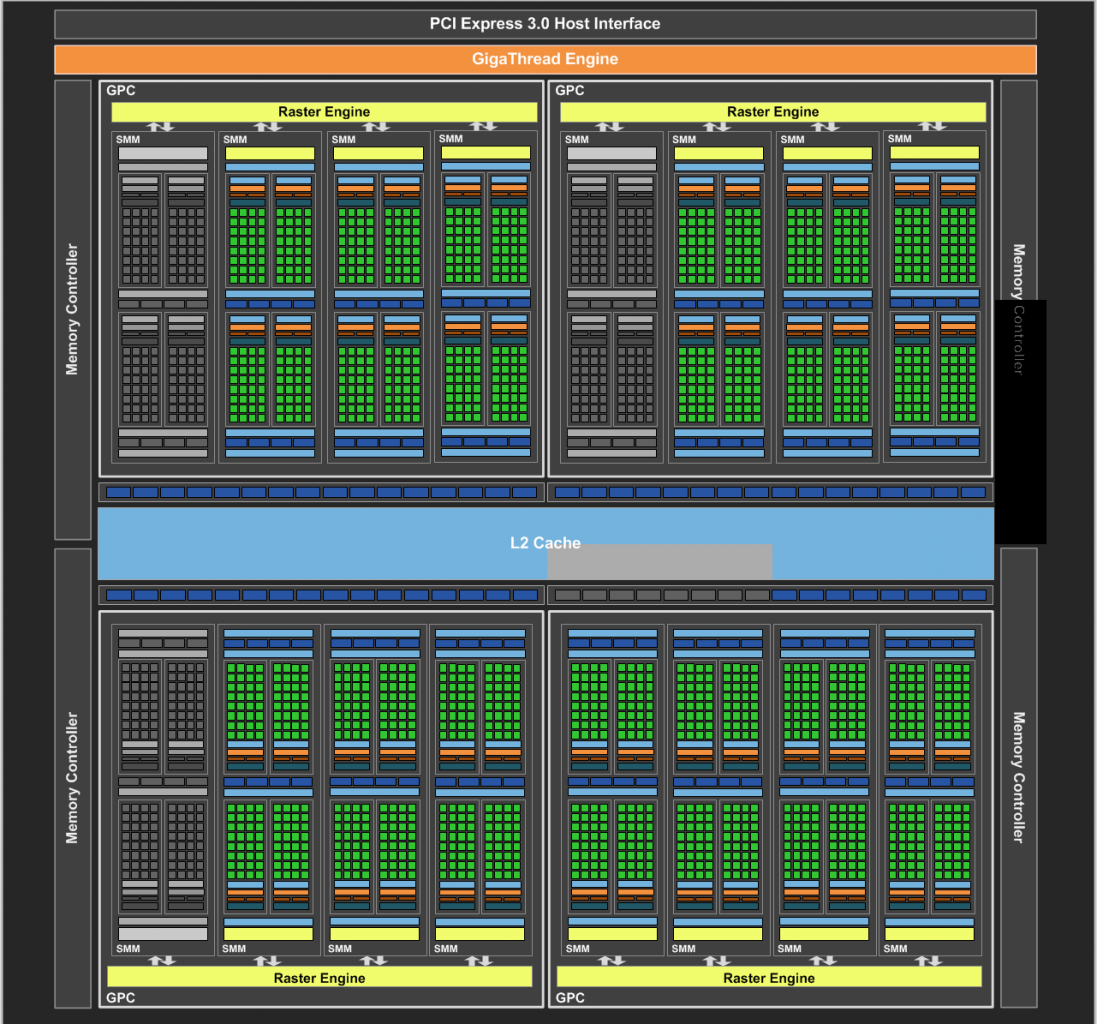The width and height of the screenshot is (1097, 1024).
Task: Click the Raster Engine bar in the bottom-right GPC
Action: [x=769, y=978]
